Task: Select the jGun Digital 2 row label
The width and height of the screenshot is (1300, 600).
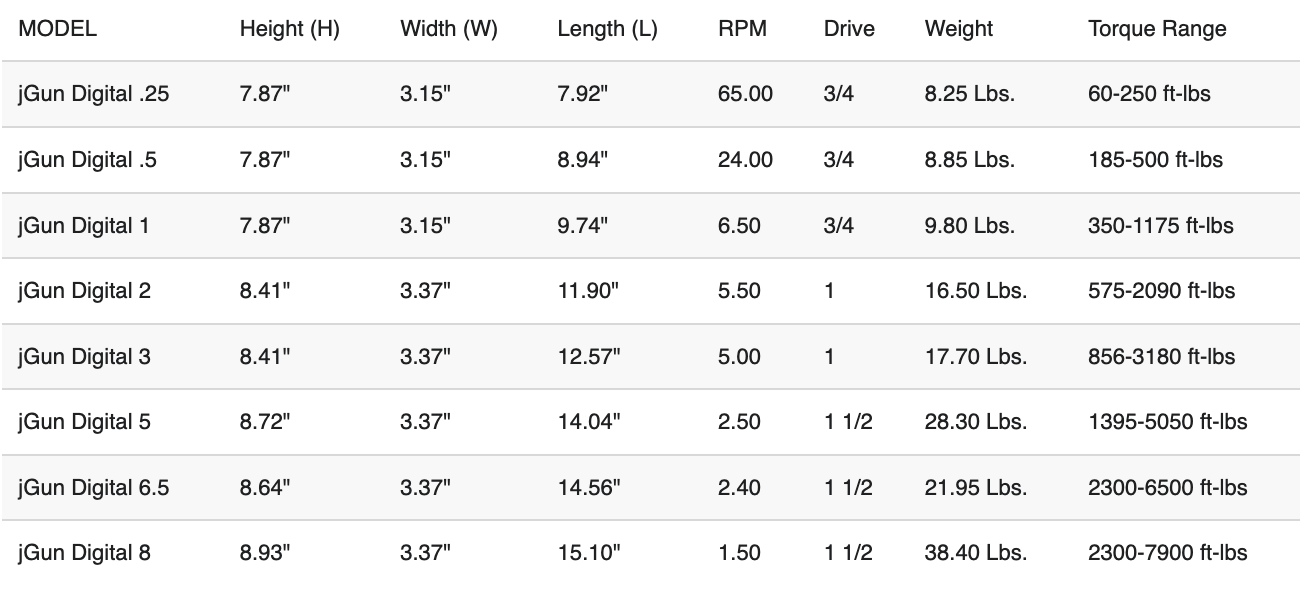Action: coord(84,291)
